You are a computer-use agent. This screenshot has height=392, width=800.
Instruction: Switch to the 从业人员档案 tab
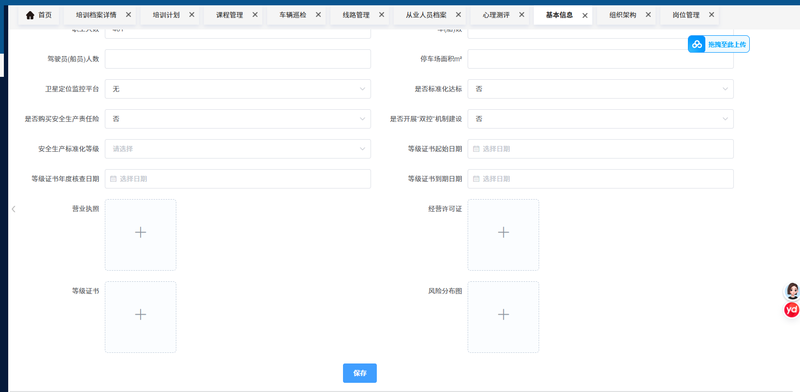426,15
